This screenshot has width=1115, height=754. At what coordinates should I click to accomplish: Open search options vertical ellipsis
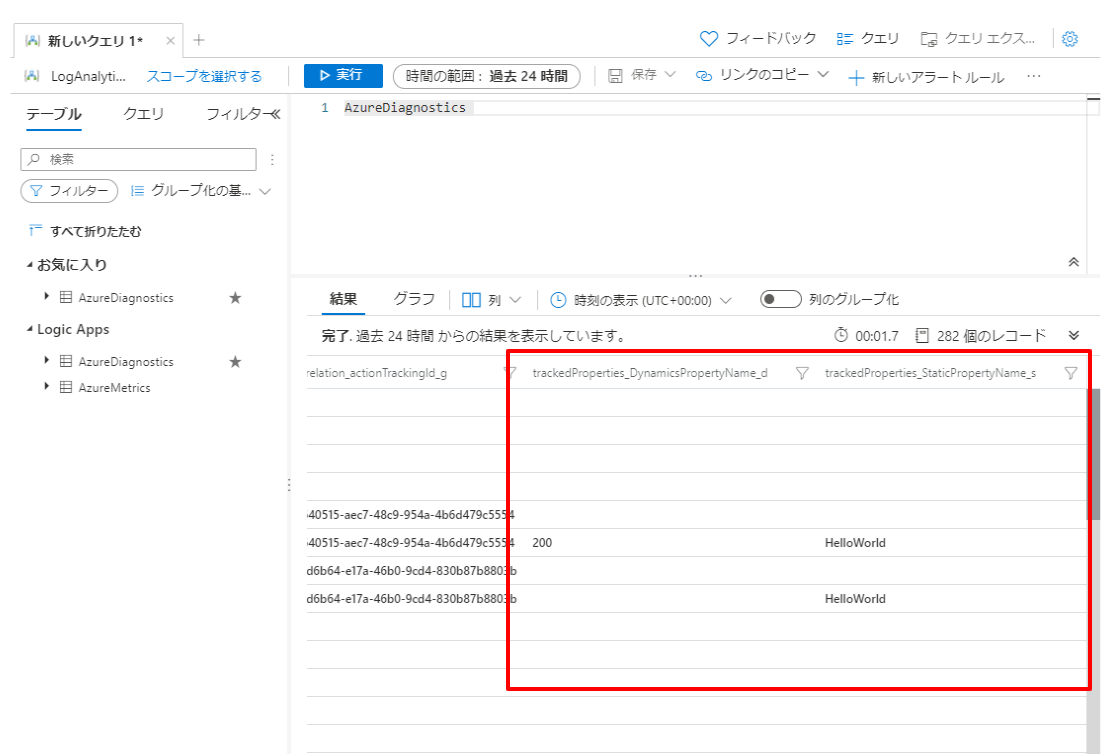272,159
